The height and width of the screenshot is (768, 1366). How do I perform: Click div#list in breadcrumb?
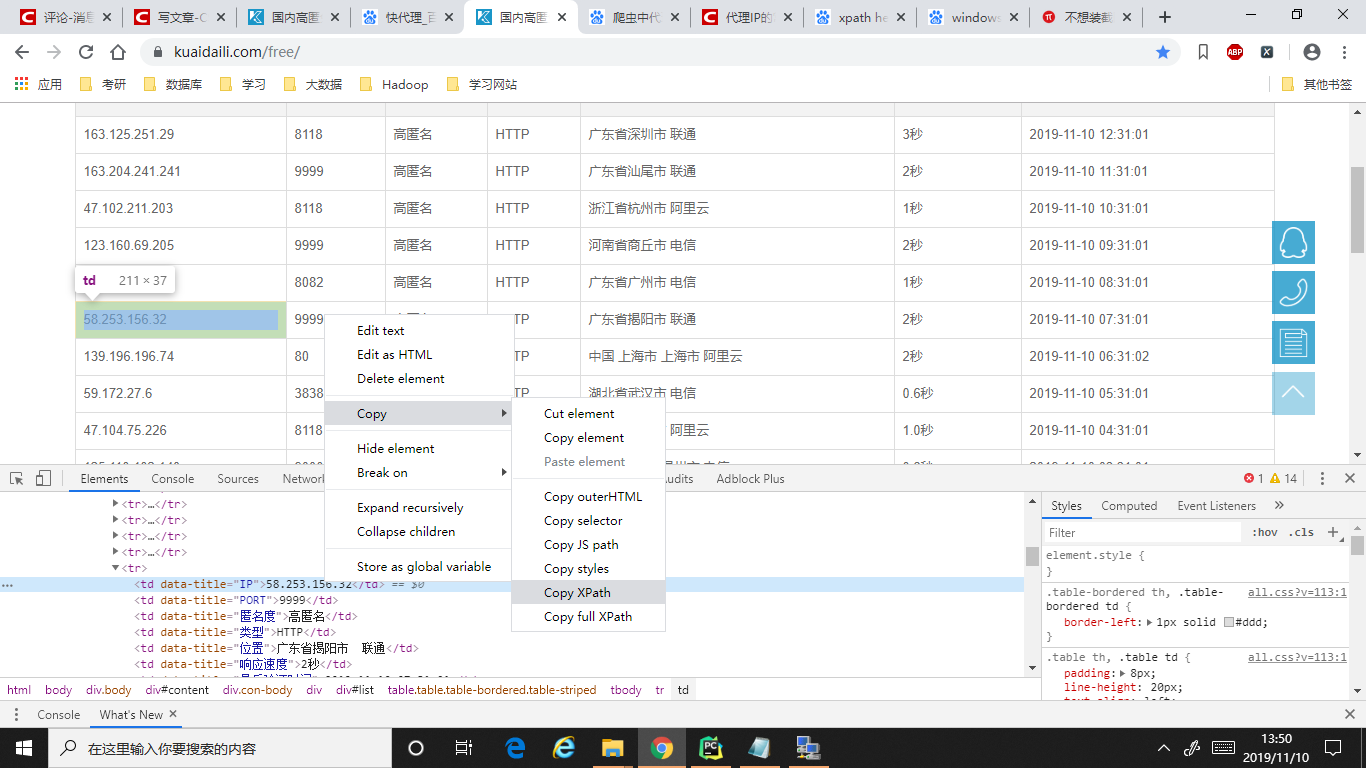tap(354, 690)
